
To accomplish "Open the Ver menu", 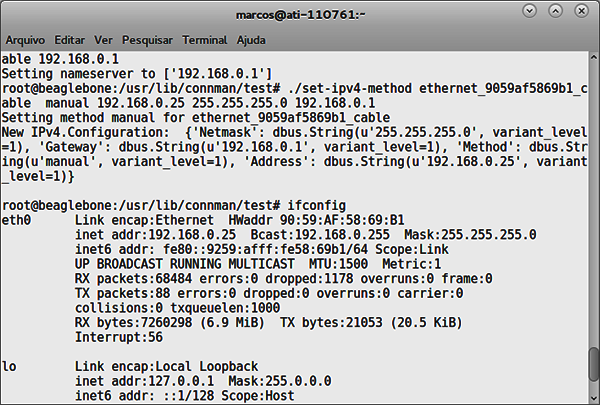I will pyautogui.click(x=103, y=40).
